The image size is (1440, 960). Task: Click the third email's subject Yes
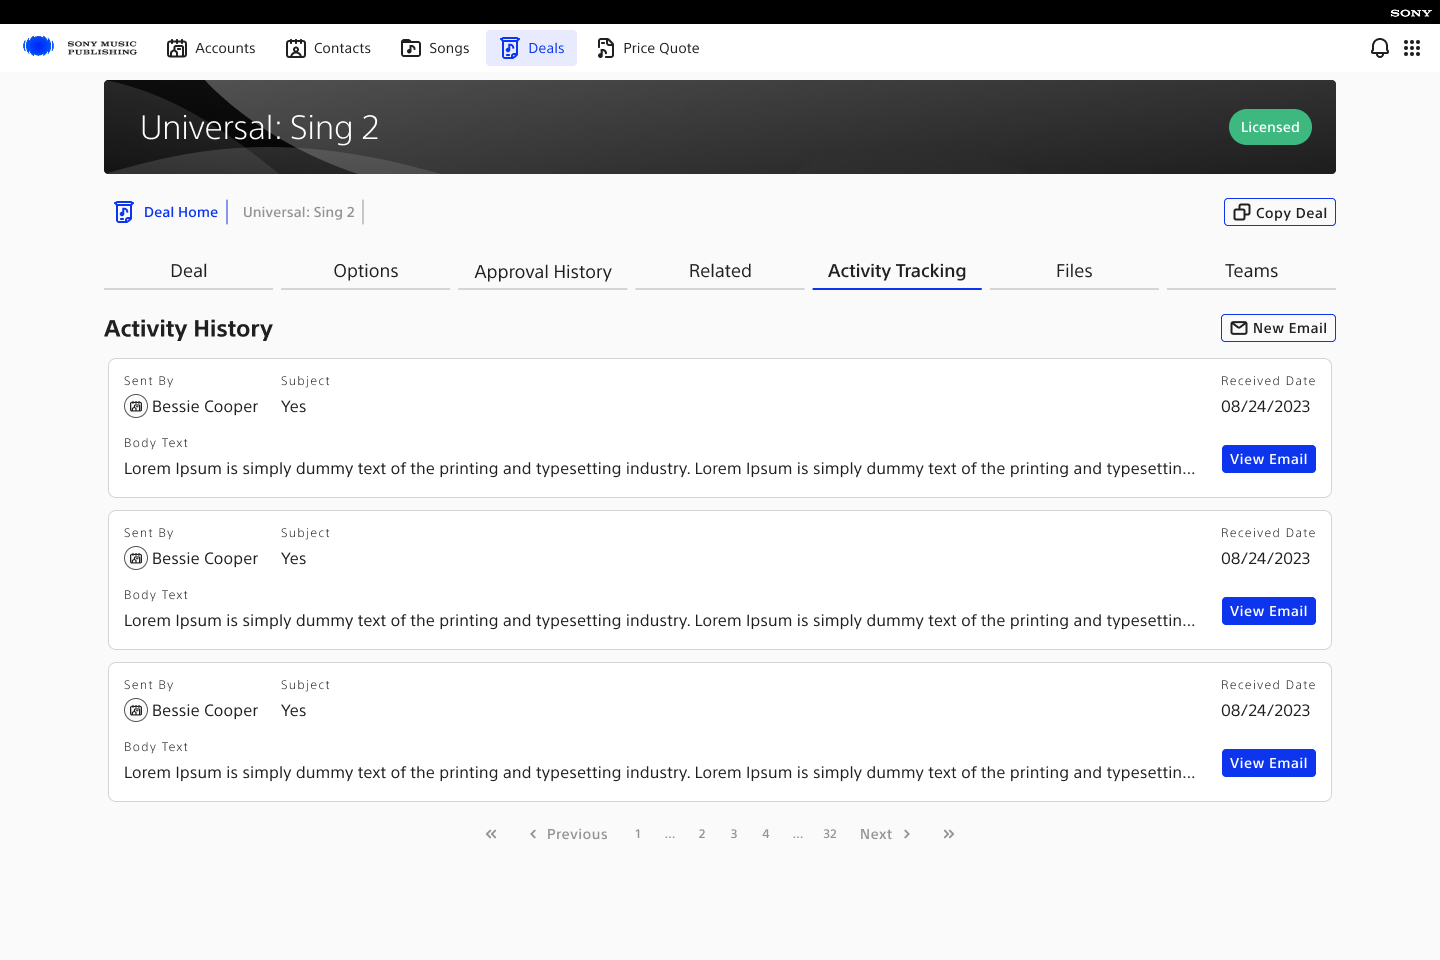pyautogui.click(x=293, y=710)
